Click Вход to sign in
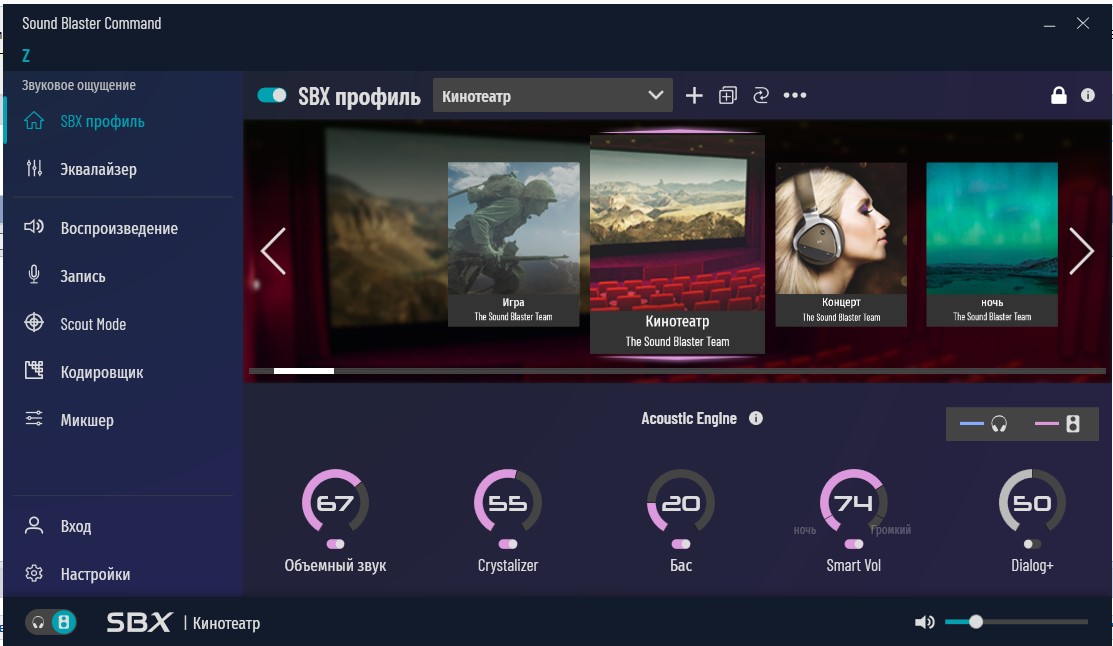Viewport: 1113px width, 646px height. 76,526
